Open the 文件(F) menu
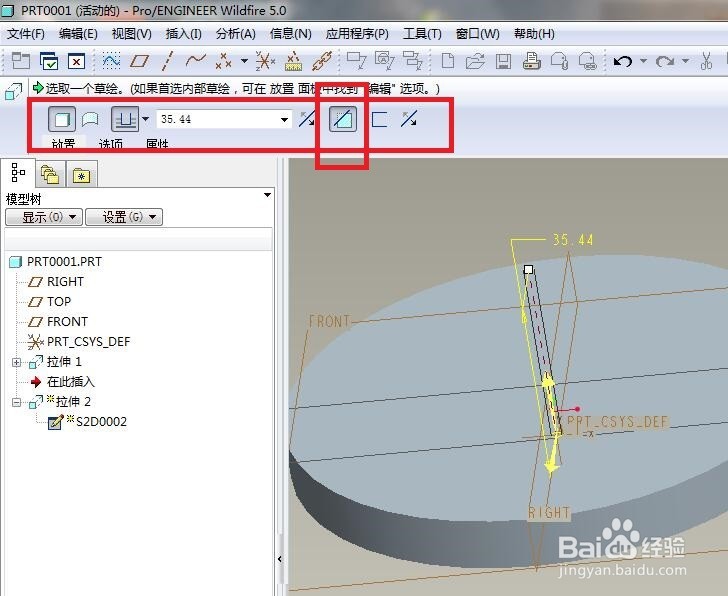Image resolution: width=728 pixels, height=596 pixels. (x=26, y=34)
